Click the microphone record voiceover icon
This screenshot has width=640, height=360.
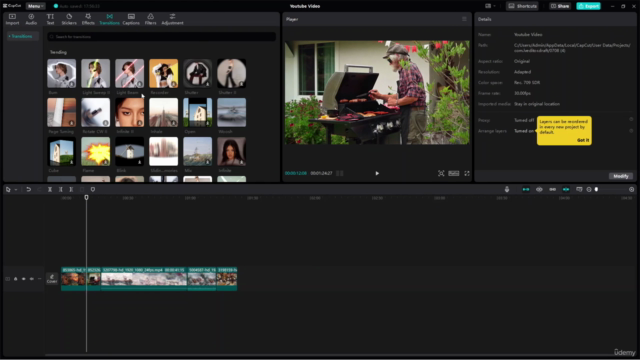click(x=507, y=190)
